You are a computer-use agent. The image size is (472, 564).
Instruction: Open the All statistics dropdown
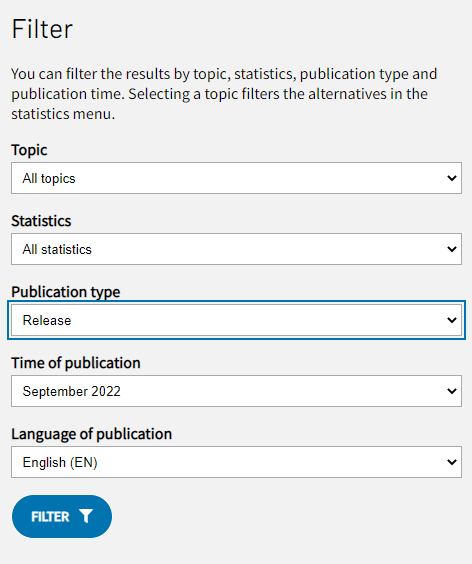coord(236,249)
